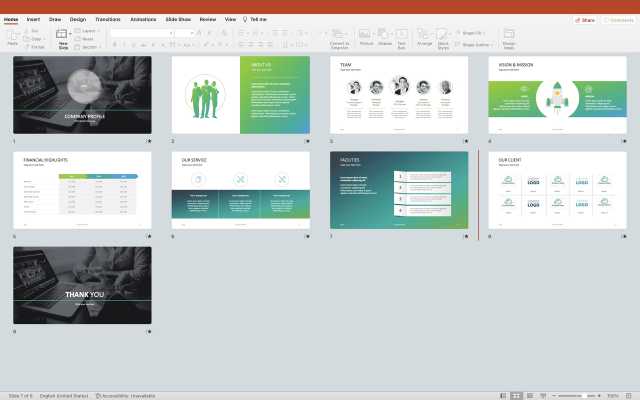Viewport: 640px width, 400px height.
Task: Click the Paste icon in the ribbon
Action: tap(13, 35)
